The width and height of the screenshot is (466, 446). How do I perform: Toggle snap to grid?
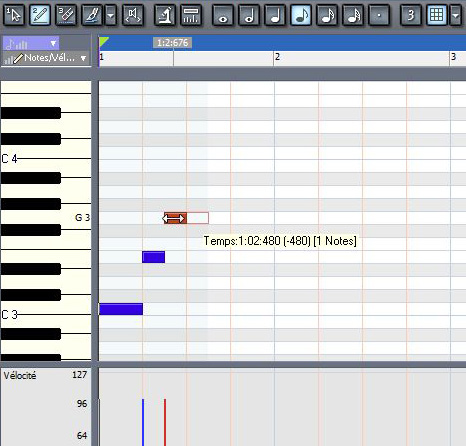click(x=437, y=15)
